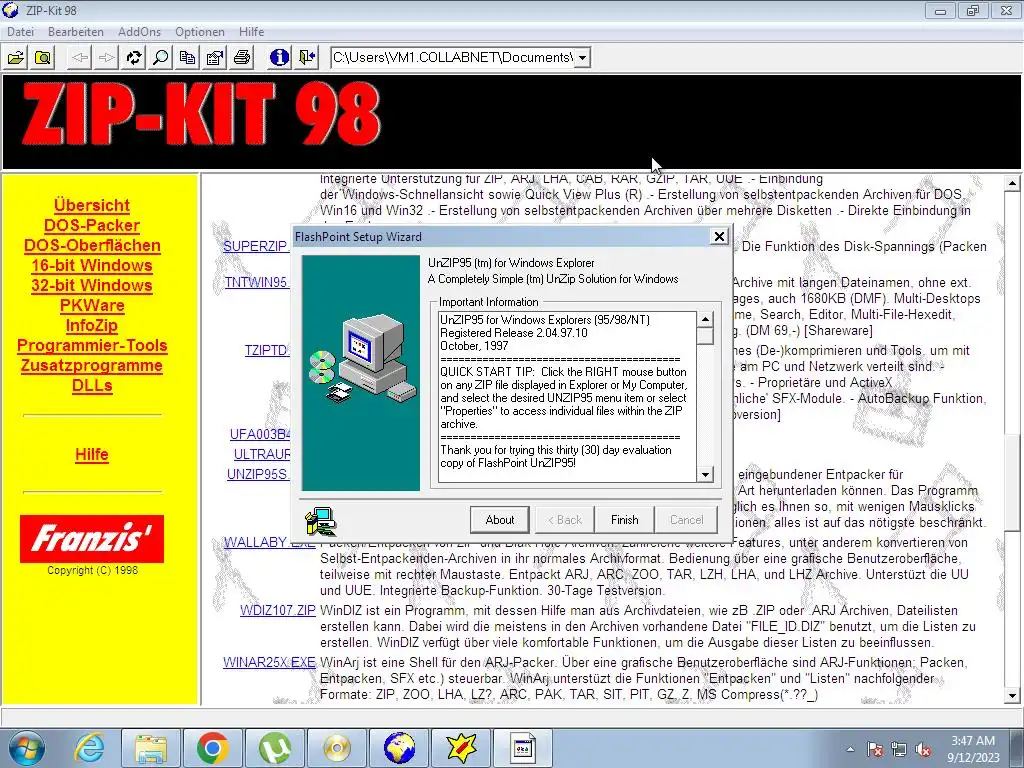Open the DOS-Oberflächen sidebar link
This screenshot has height=768, width=1024.
click(x=92, y=246)
